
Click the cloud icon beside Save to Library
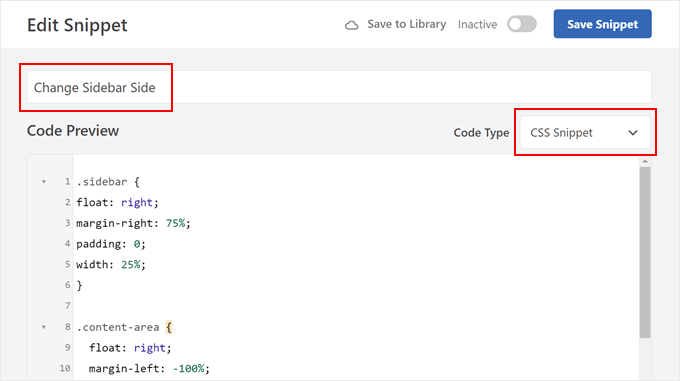pos(351,25)
